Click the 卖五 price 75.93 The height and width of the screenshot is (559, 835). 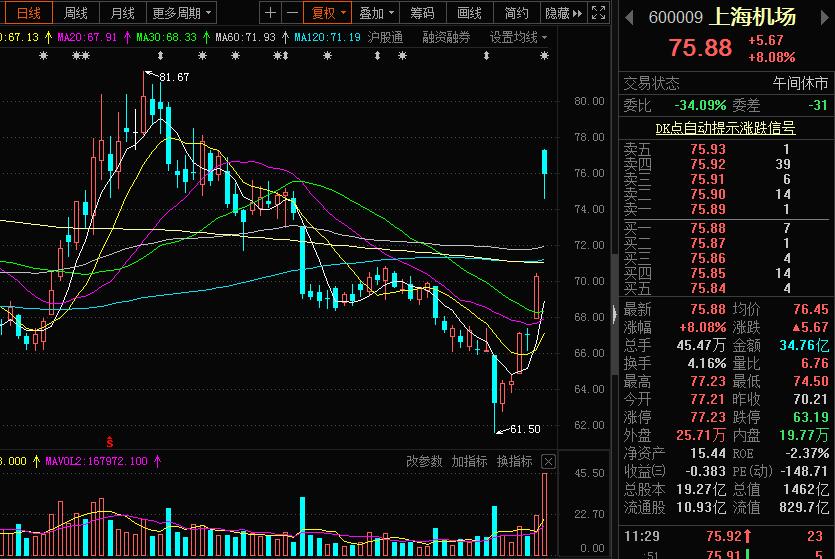click(708, 149)
